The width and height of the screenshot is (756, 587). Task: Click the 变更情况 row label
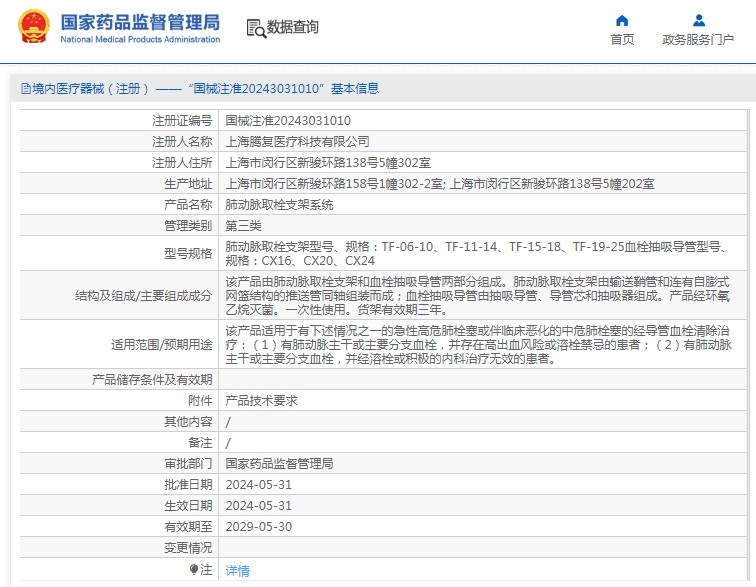[188, 548]
